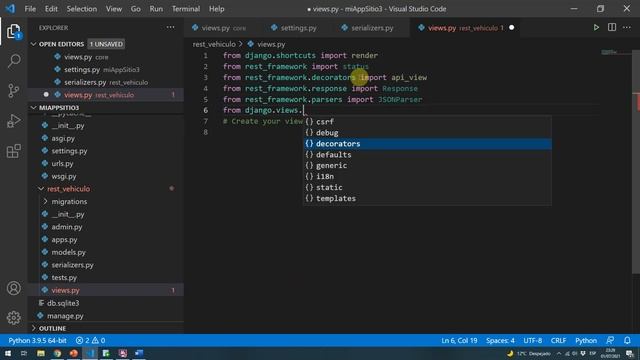Click the VS Code logo in title bar
640x360 pixels.
pyautogui.click(x=10, y=9)
